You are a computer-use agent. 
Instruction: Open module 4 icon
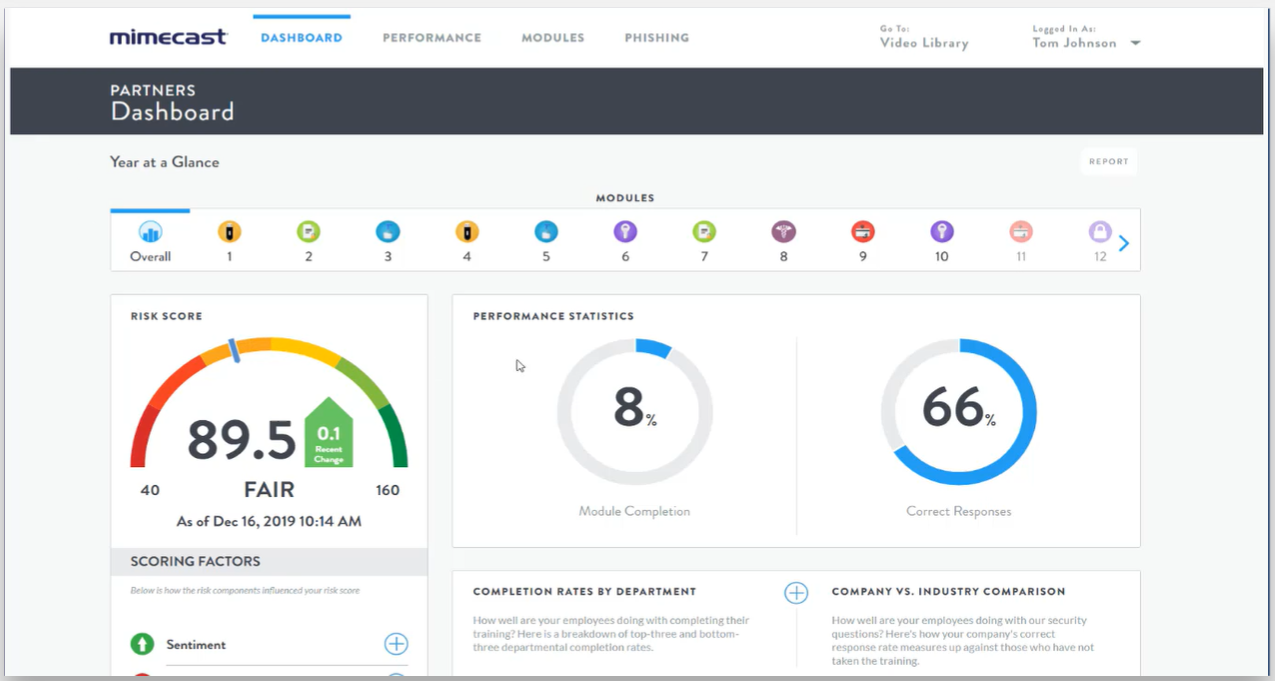pos(467,232)
